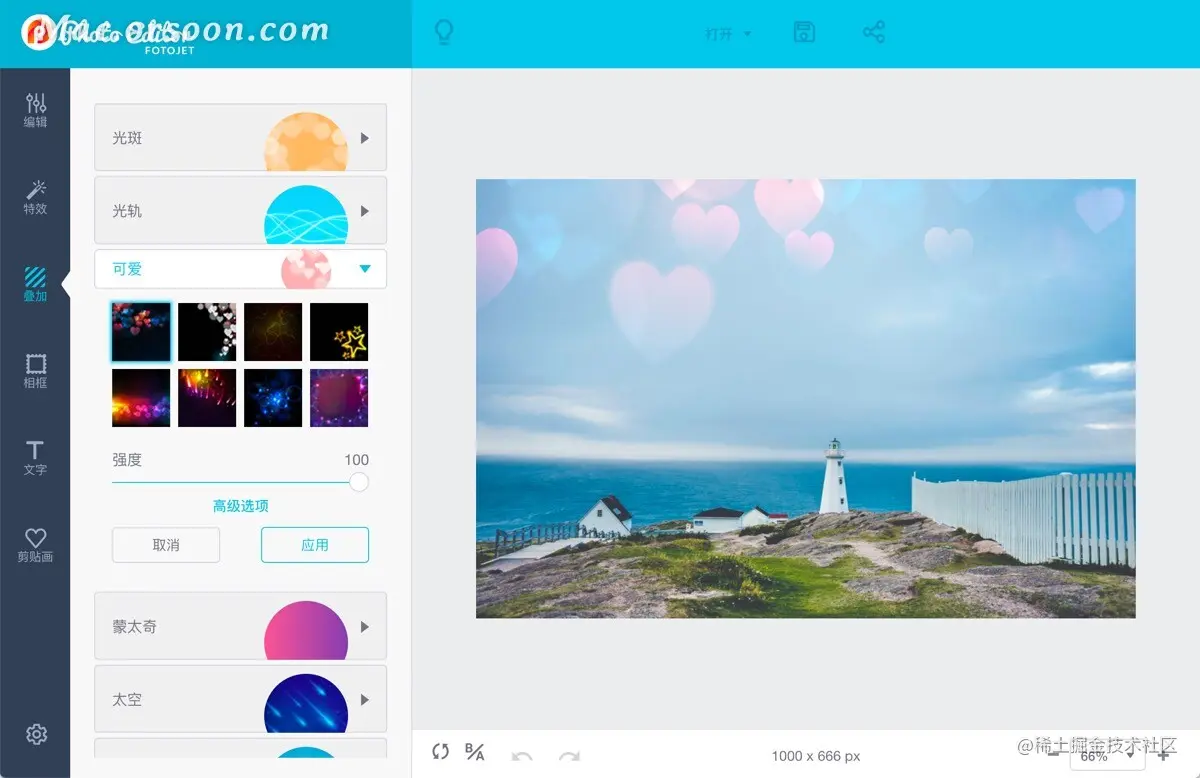This screenshot has height=778, width=1200.
Task: Open the 66% zoom level dropdown
Action: point(1106,757)
